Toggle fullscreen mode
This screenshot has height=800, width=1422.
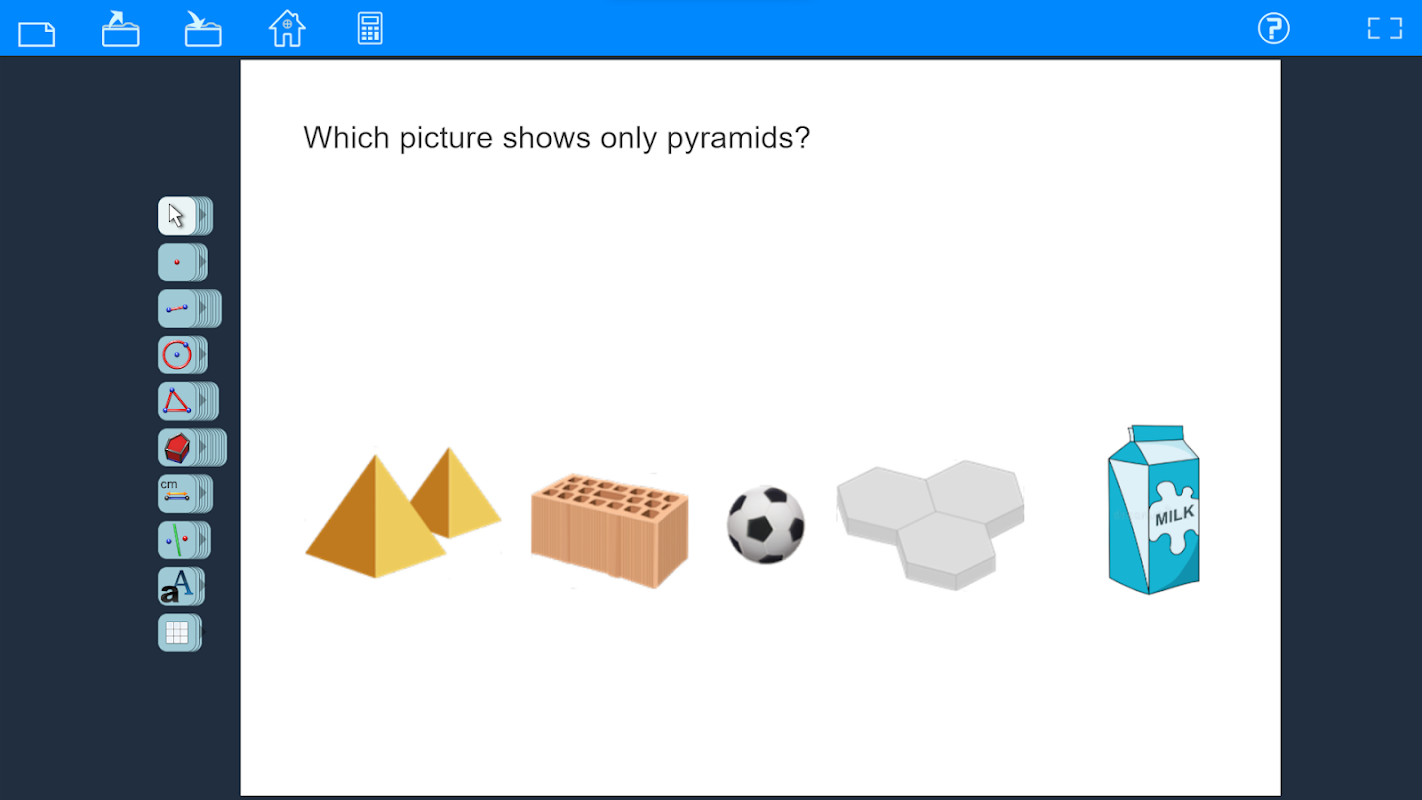(x=1385, y=28)
